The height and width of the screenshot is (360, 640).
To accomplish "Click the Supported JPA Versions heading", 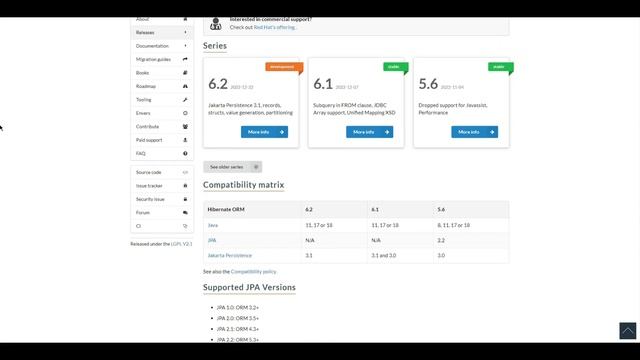I will pyautogui.click(x=249, y=287).
